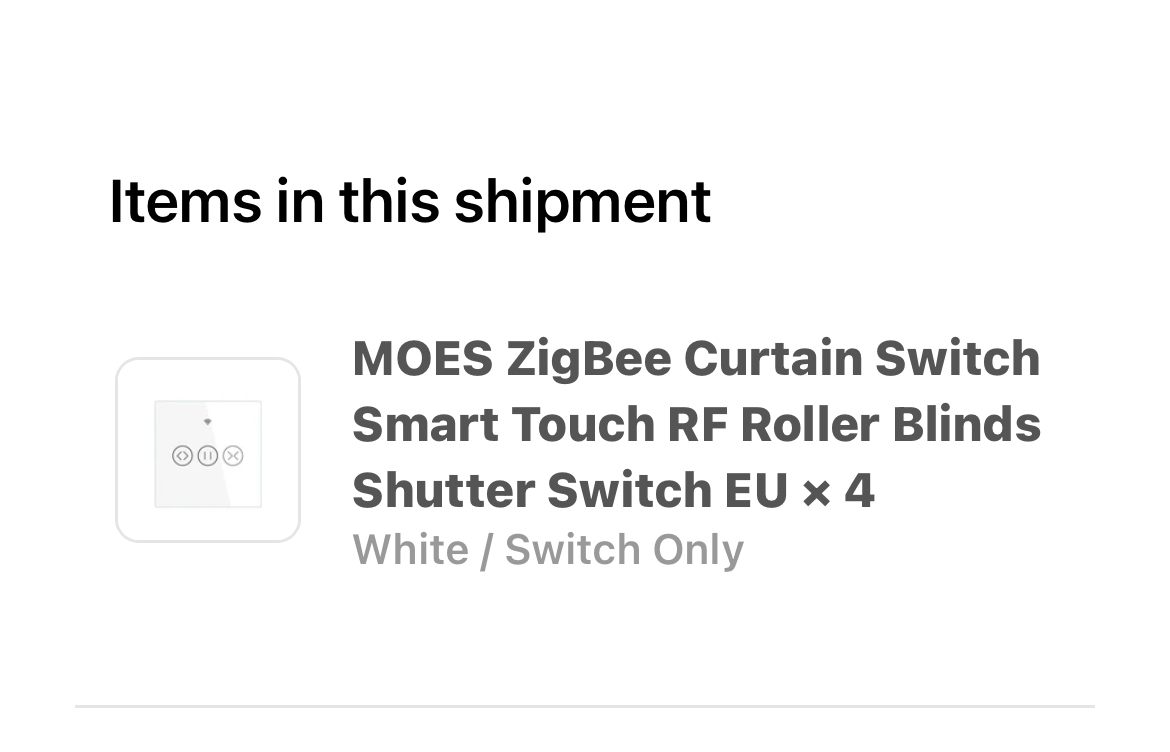This screenshot has height=752, width=1170.
Task: Click the Wi-Fi indicator on the switch image
Action: tap(208, 422)
